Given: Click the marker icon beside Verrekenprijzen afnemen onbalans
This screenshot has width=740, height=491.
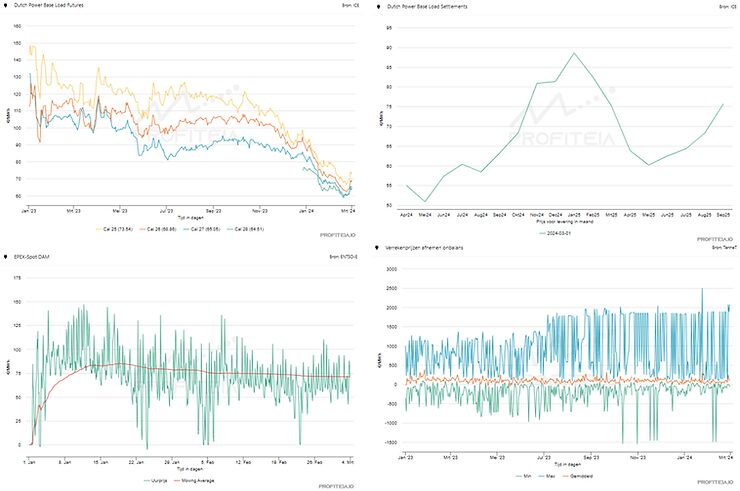Looking at the screenshot, I should (377, 247).
